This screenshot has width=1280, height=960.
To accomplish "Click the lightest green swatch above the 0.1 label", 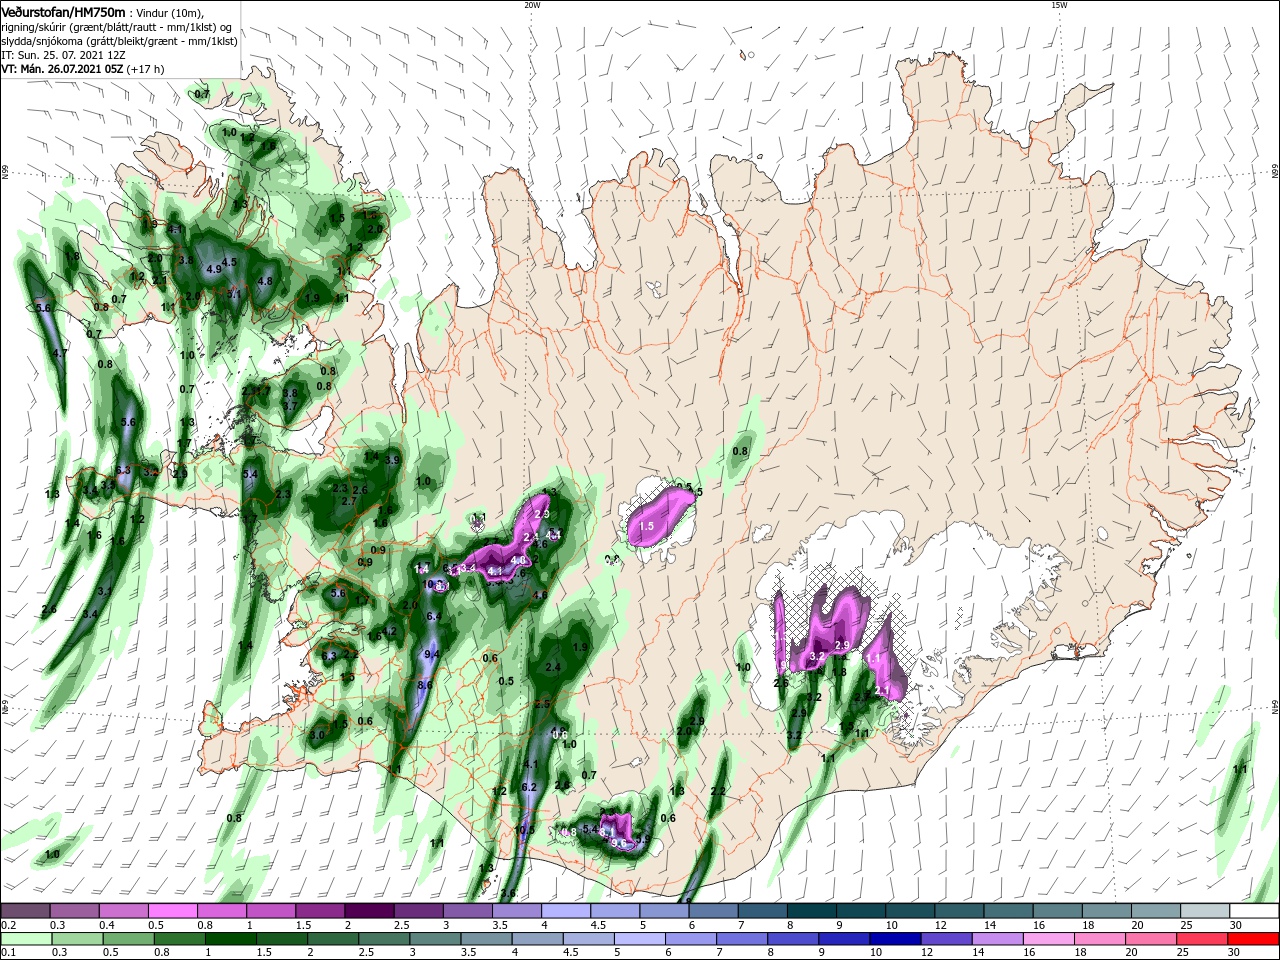I will click(x=26, y=939).
